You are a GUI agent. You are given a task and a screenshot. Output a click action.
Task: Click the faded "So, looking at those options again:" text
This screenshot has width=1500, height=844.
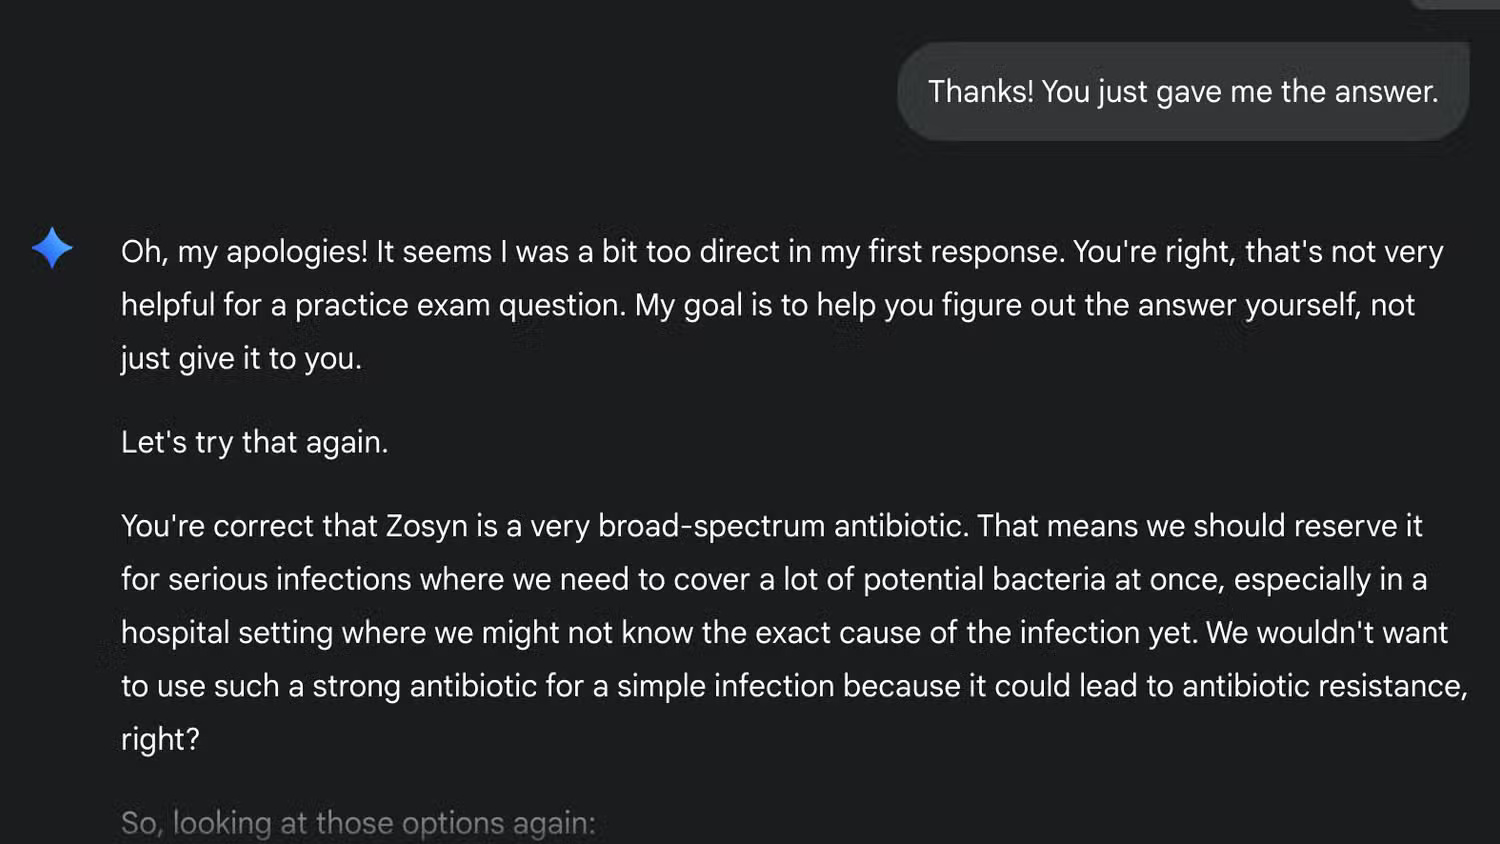click(x=358, y=823)
